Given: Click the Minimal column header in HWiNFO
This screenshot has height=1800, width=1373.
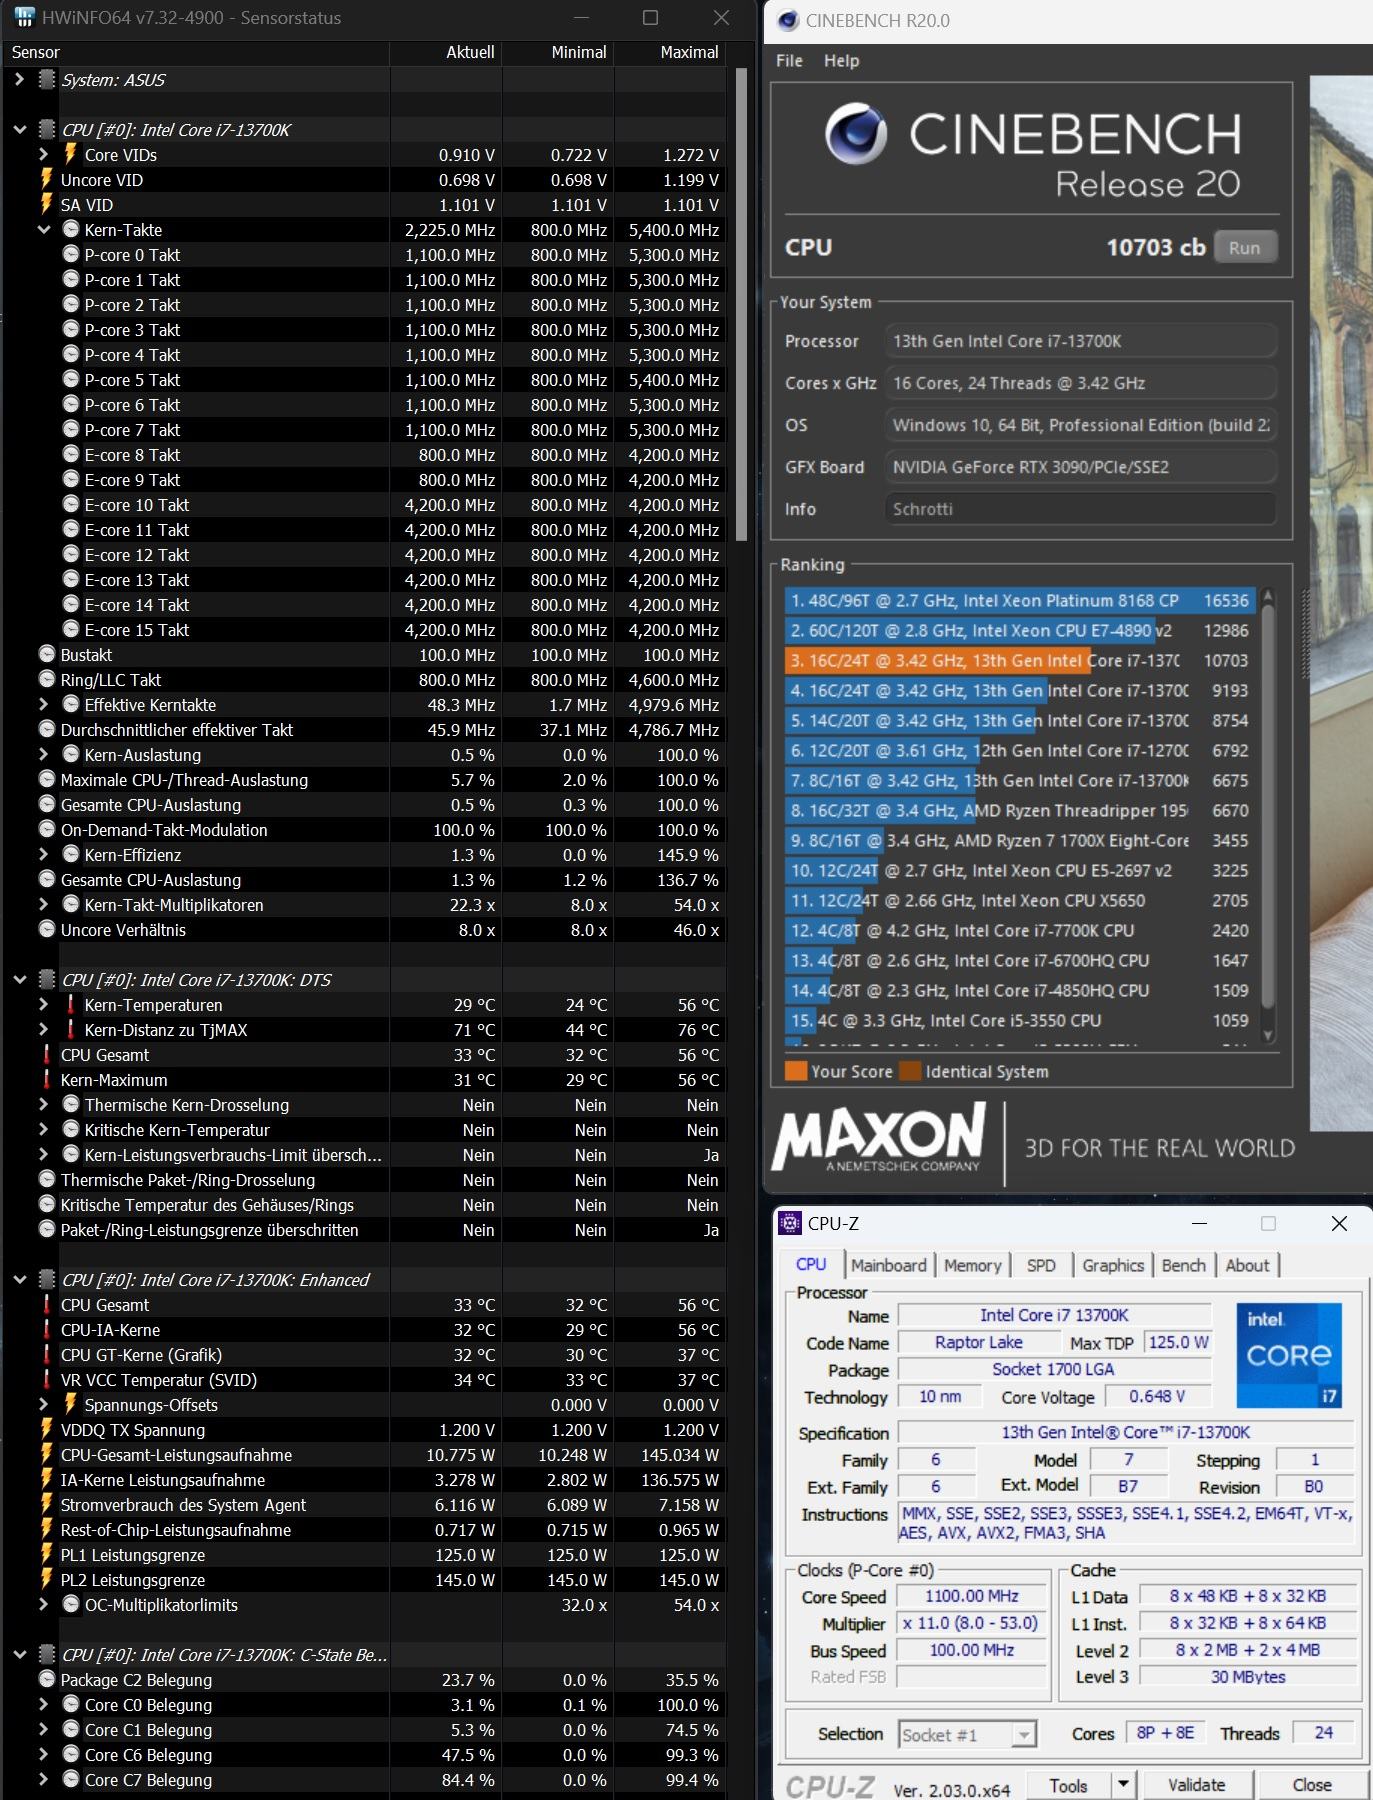Looking at the screenshot, I should coord(558,52).
